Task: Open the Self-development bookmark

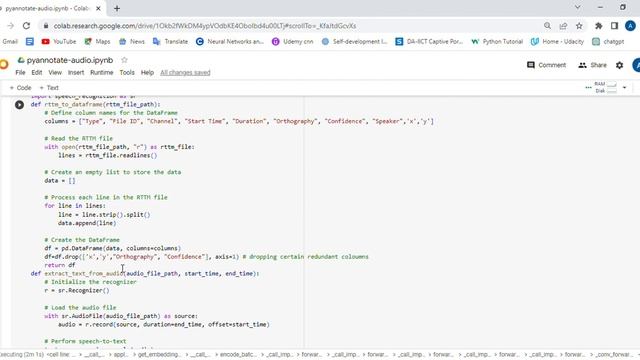Action: 354,42
